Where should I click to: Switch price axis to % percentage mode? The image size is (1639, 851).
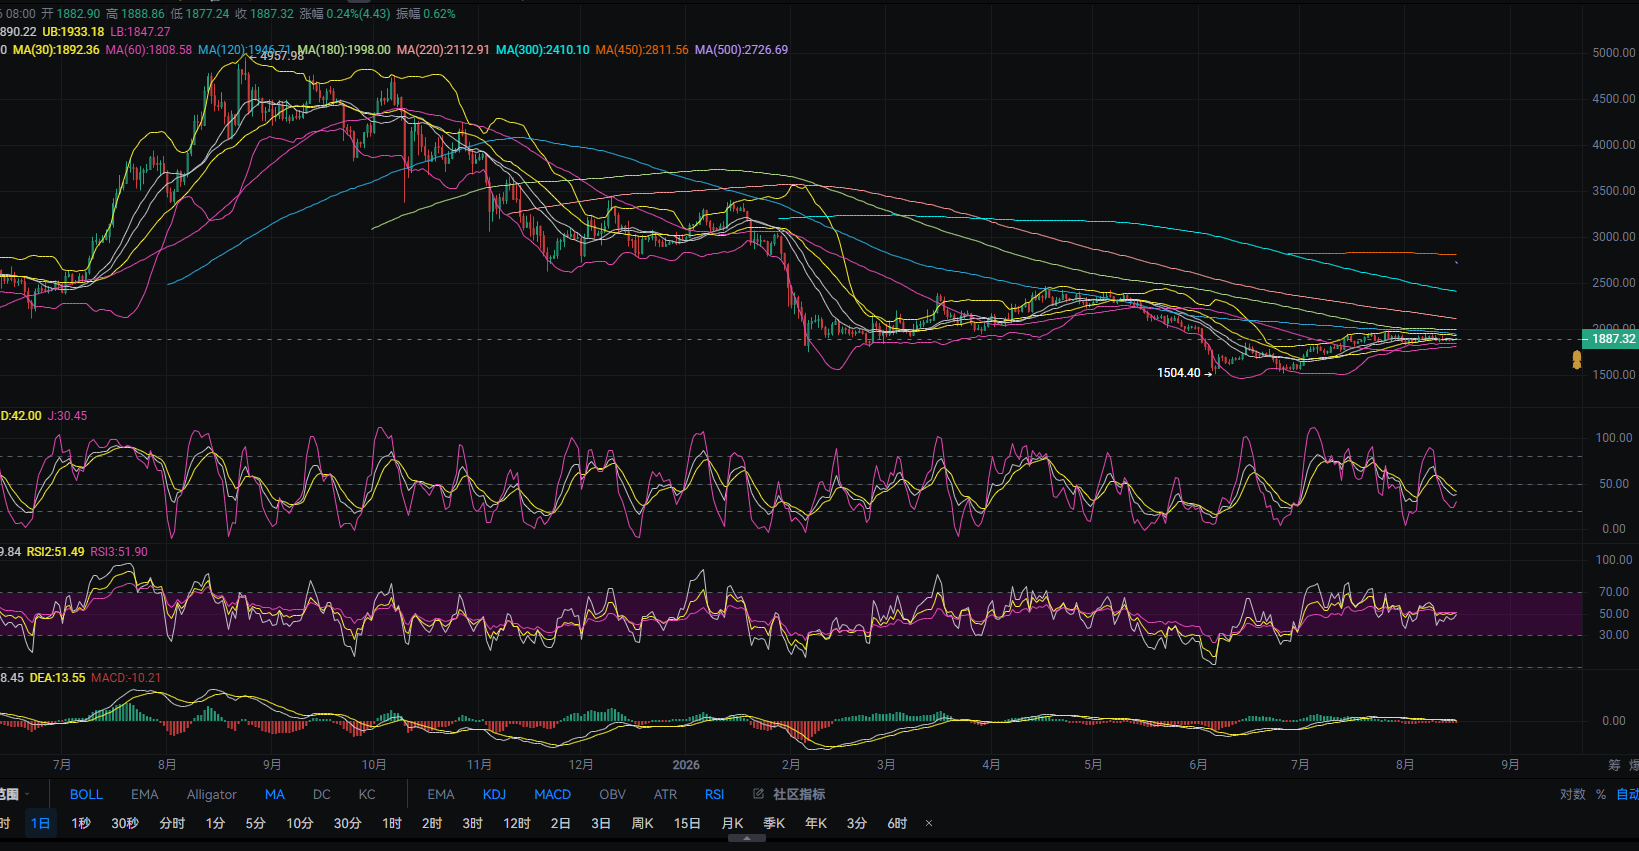pos(1601,794)
